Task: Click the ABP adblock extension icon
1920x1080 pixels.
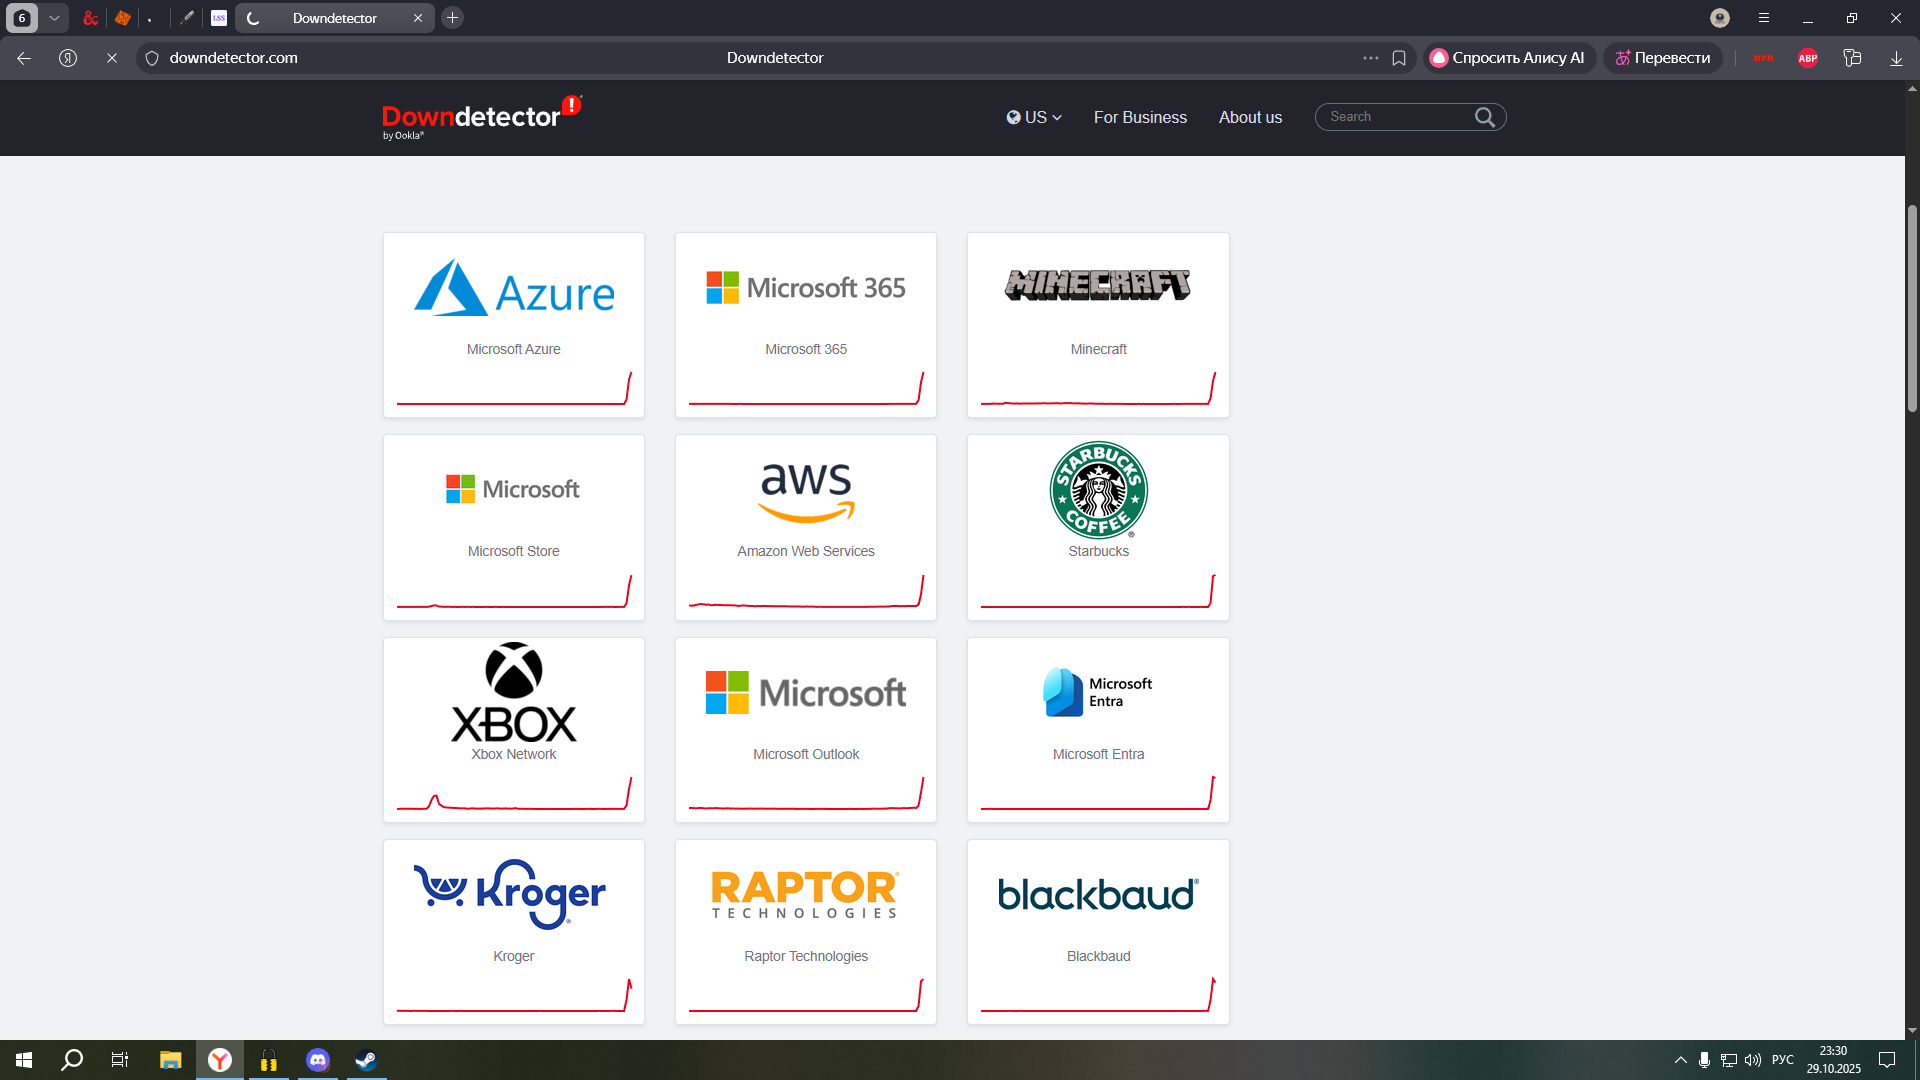Action: [x=1808, y=58]
